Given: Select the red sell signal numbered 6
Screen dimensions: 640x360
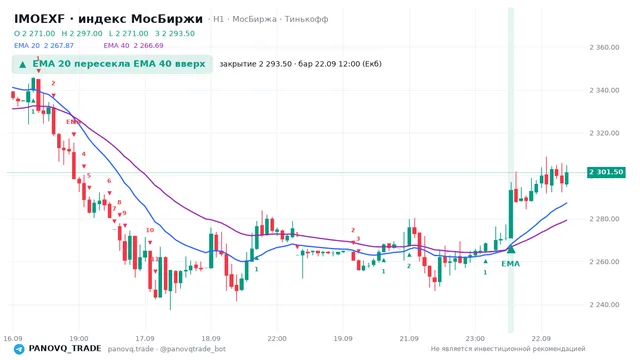Looking at the screenshot, I should coord(109,181).
